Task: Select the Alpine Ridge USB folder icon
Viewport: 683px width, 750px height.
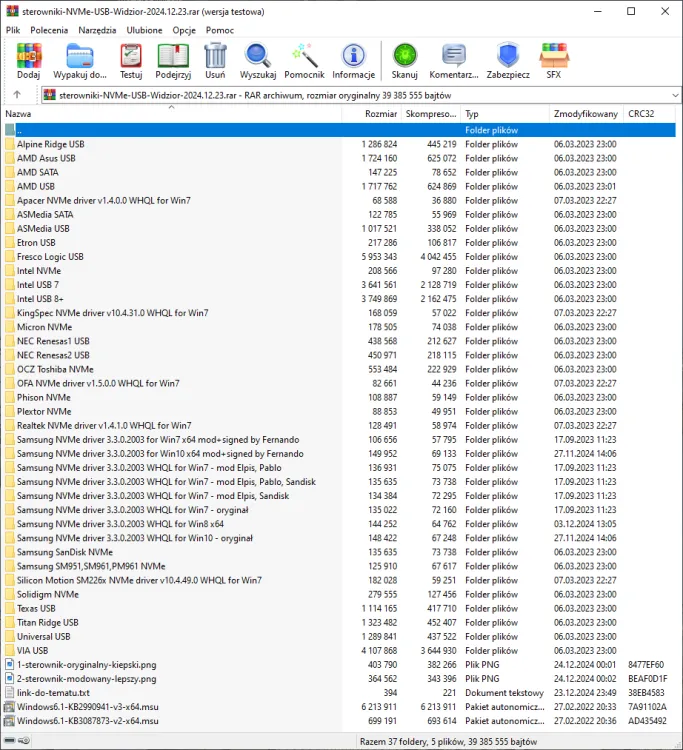Action: pyautogui.click(x=10, y=144)
